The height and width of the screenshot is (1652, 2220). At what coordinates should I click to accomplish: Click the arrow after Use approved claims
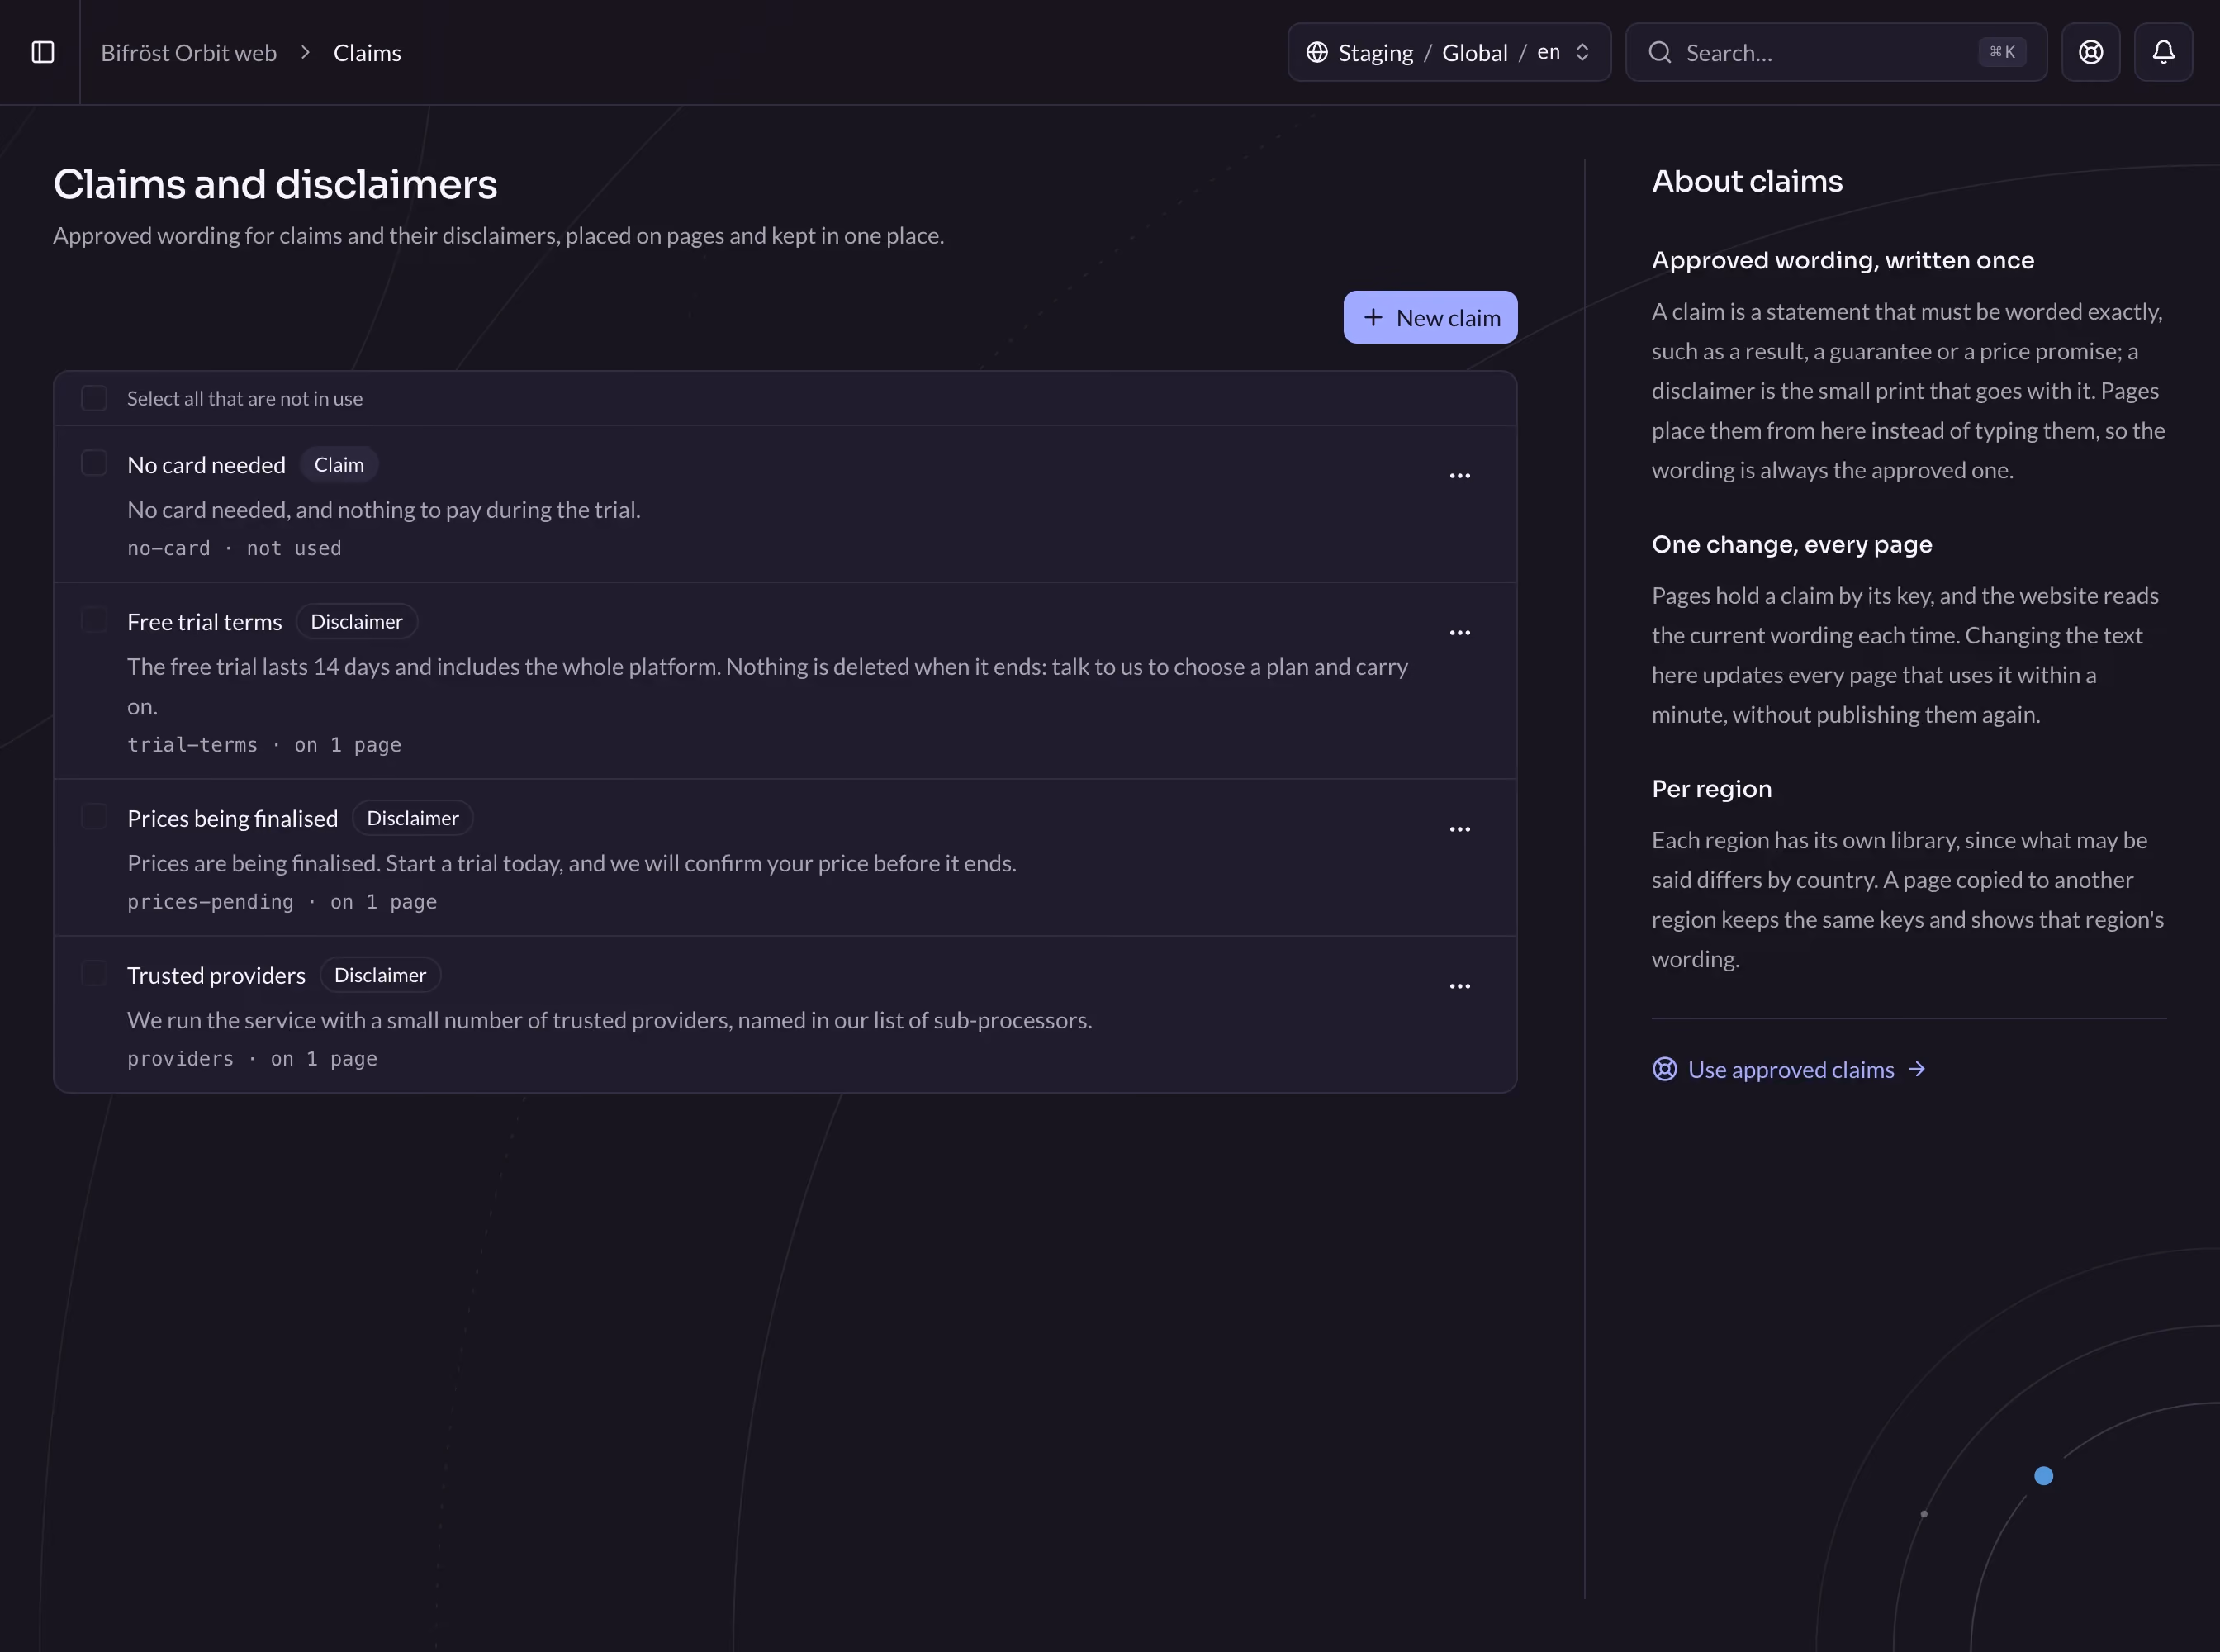pos(1917,1070)
